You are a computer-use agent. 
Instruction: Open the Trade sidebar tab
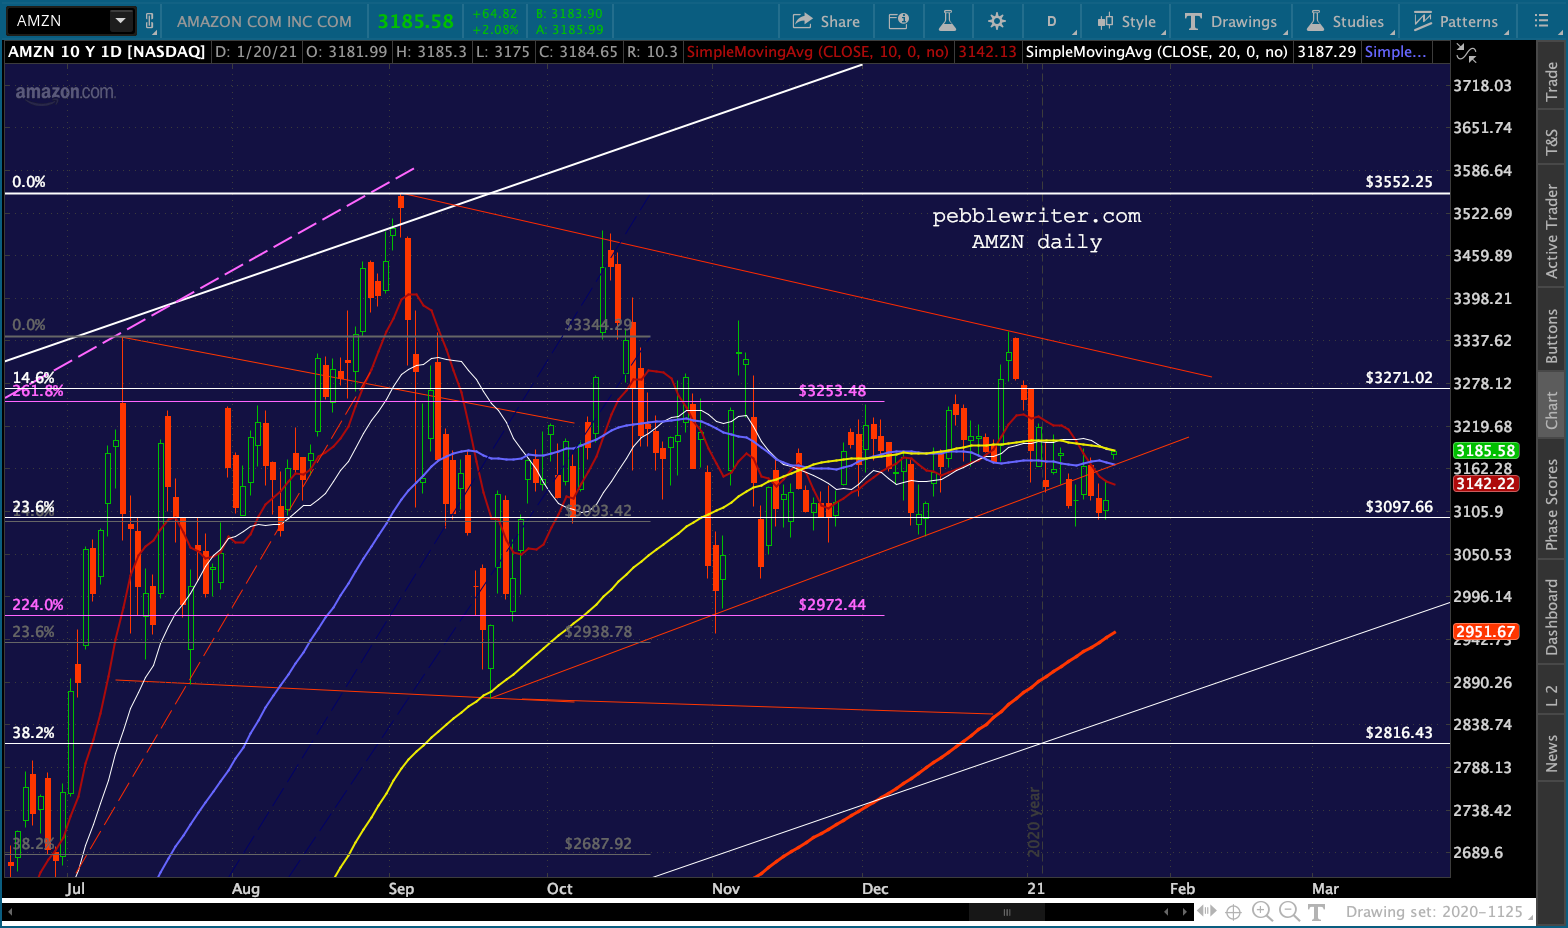1552,81
